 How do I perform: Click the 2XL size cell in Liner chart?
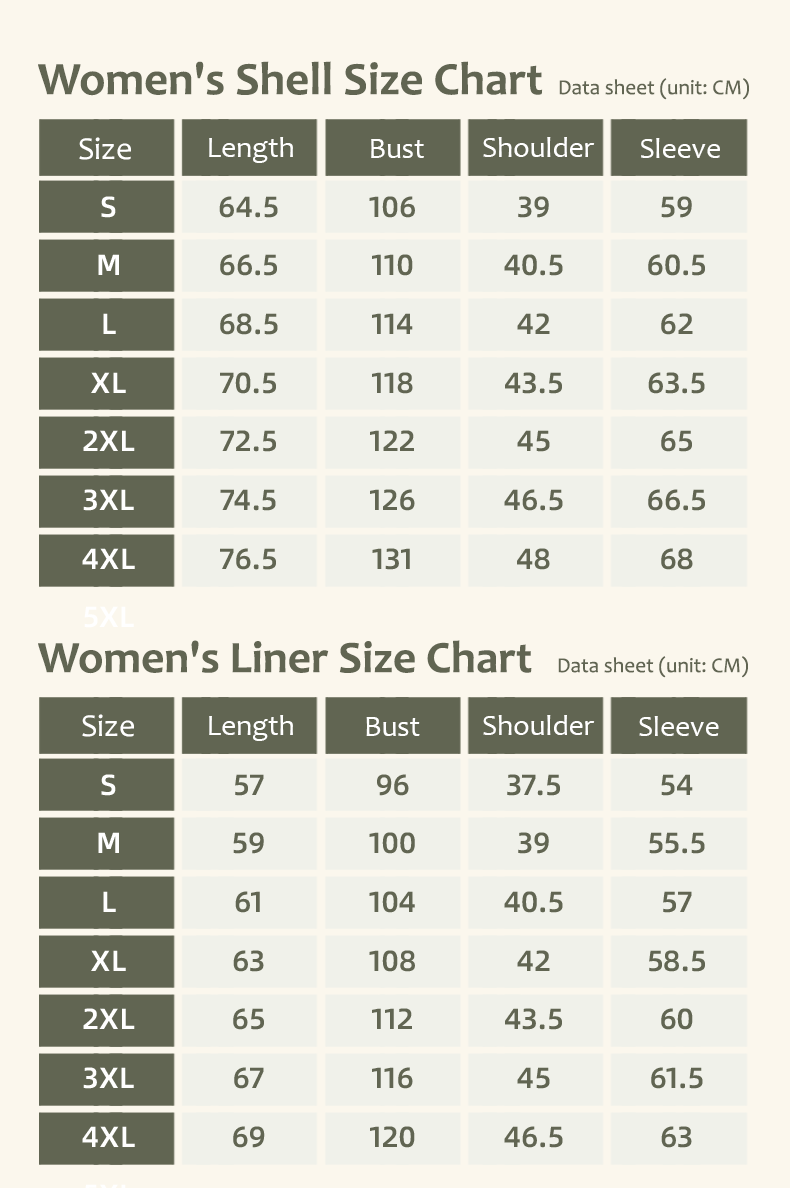[x=107, y=1020]
